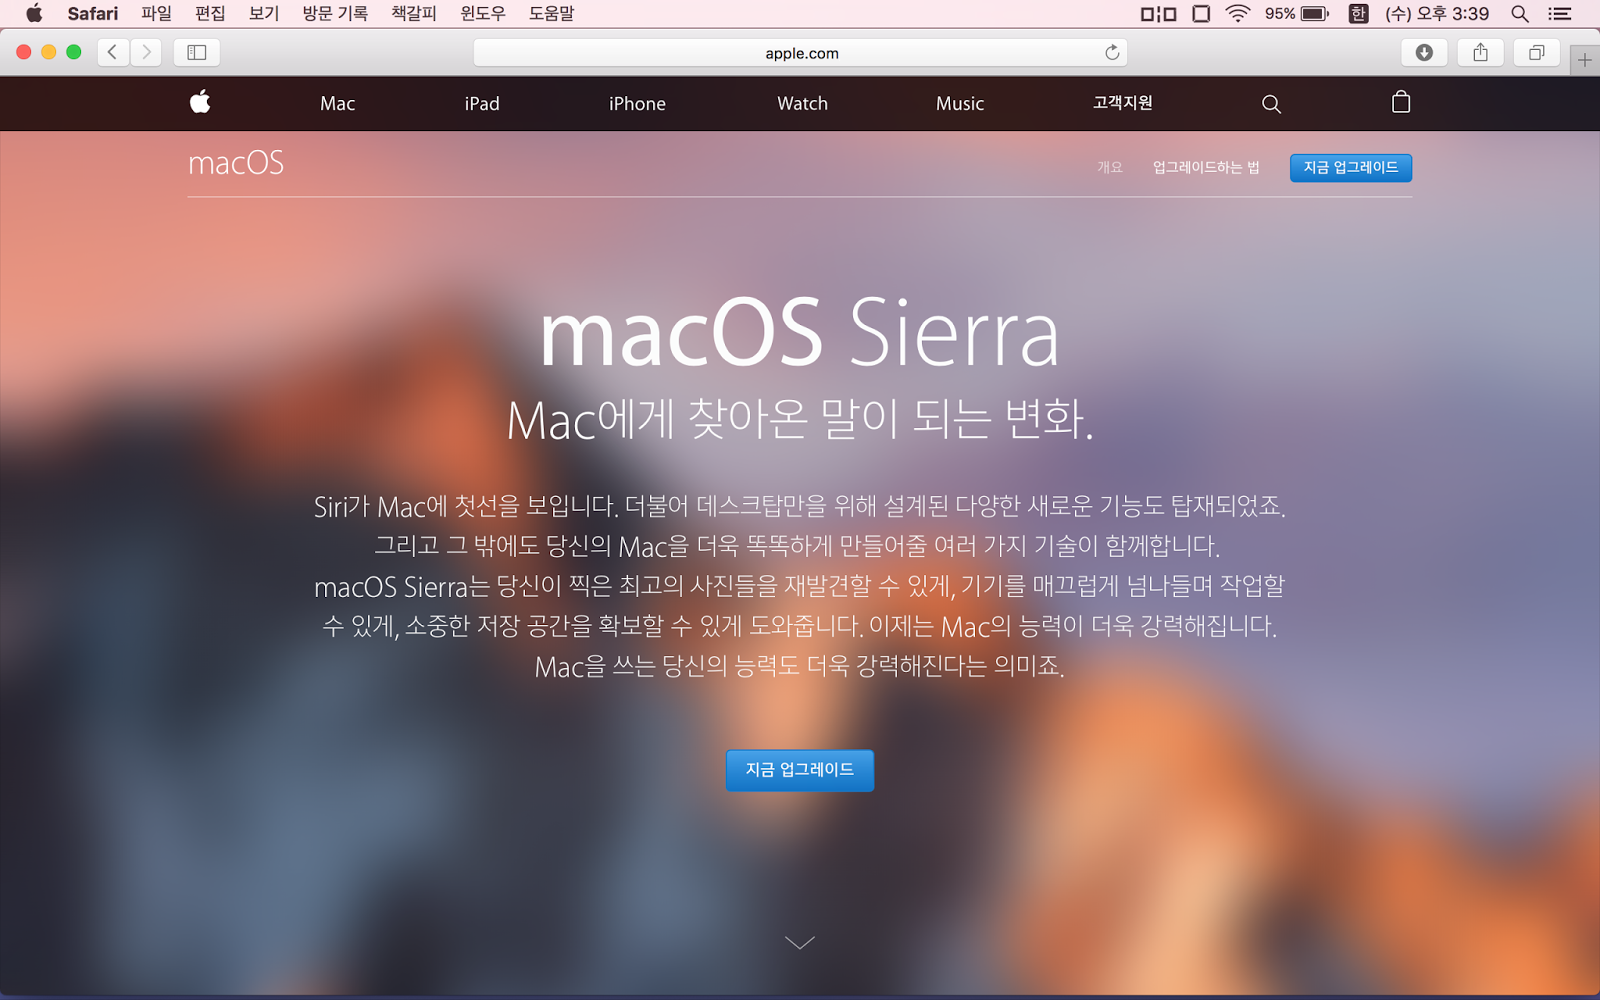Show all tabs overview

click(x=1537, y=52)
